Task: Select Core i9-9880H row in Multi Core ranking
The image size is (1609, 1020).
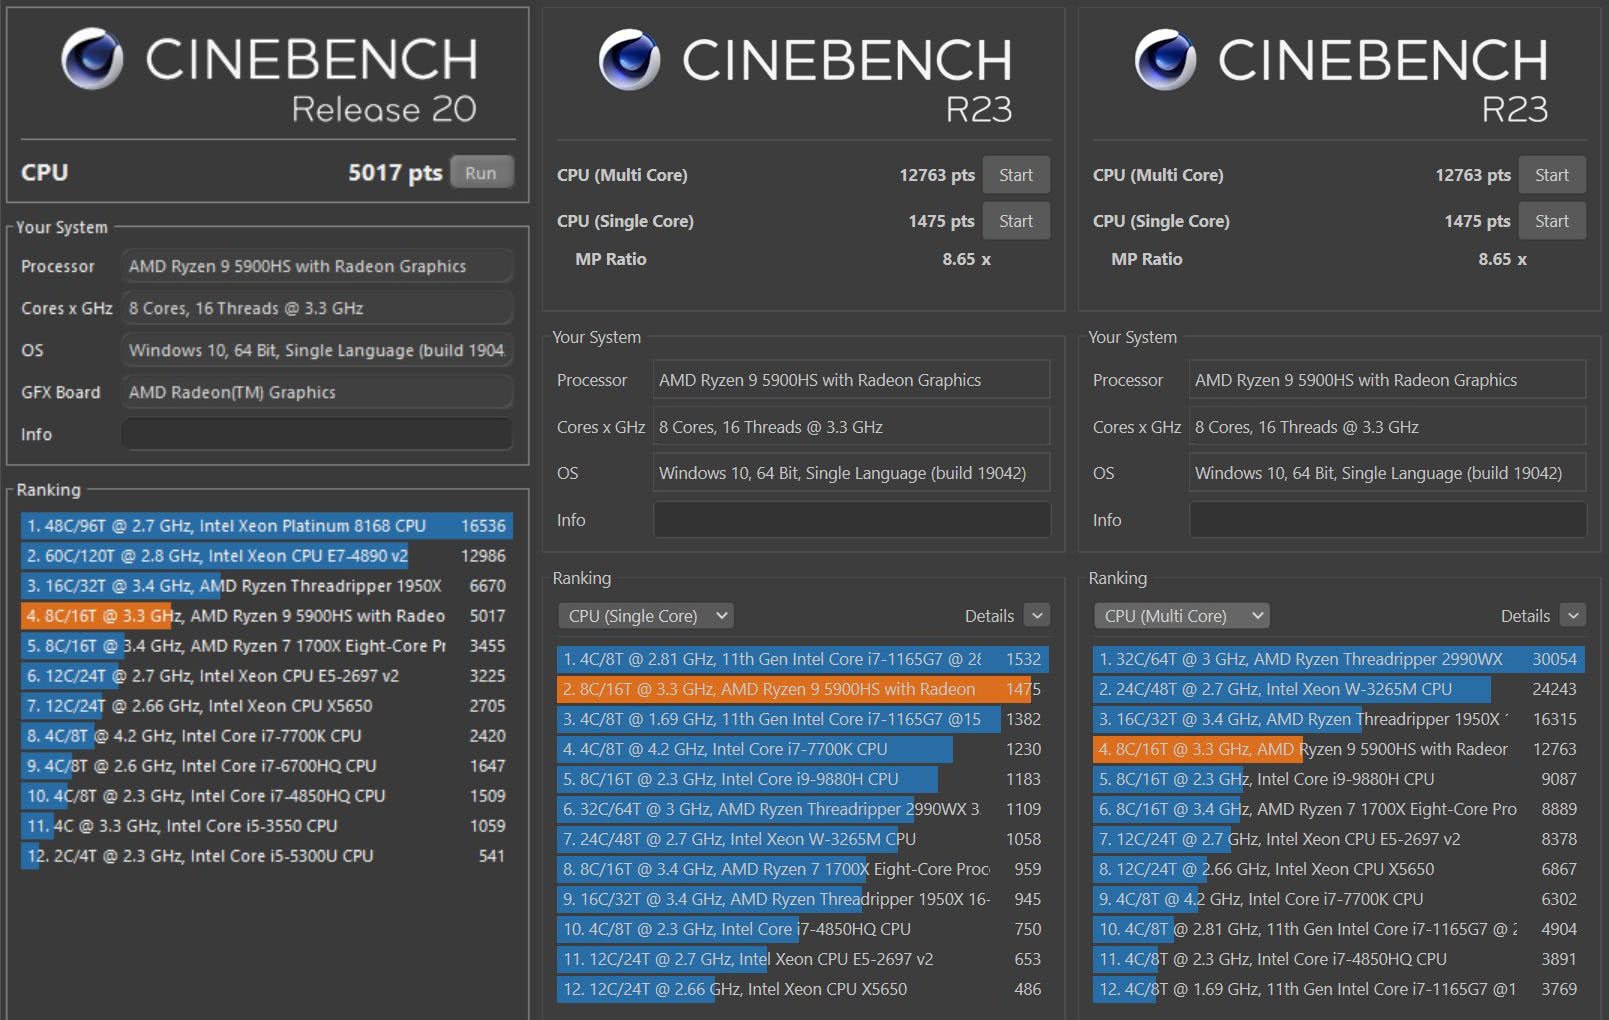Action: click(1338, 779)
